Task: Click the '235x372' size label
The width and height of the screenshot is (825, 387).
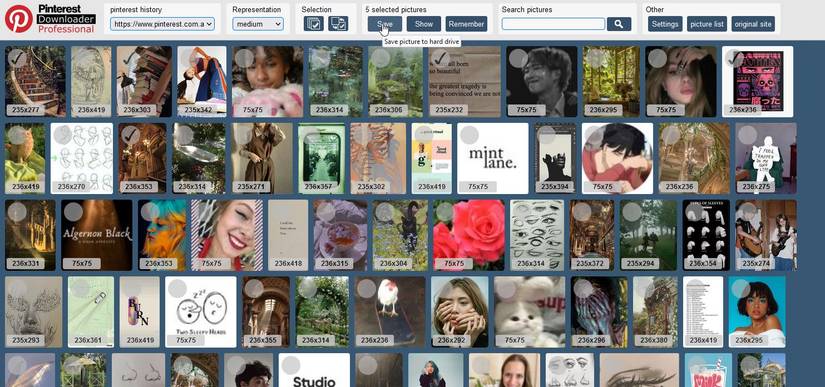Action: pyautogui.click(x=591, y=263)
